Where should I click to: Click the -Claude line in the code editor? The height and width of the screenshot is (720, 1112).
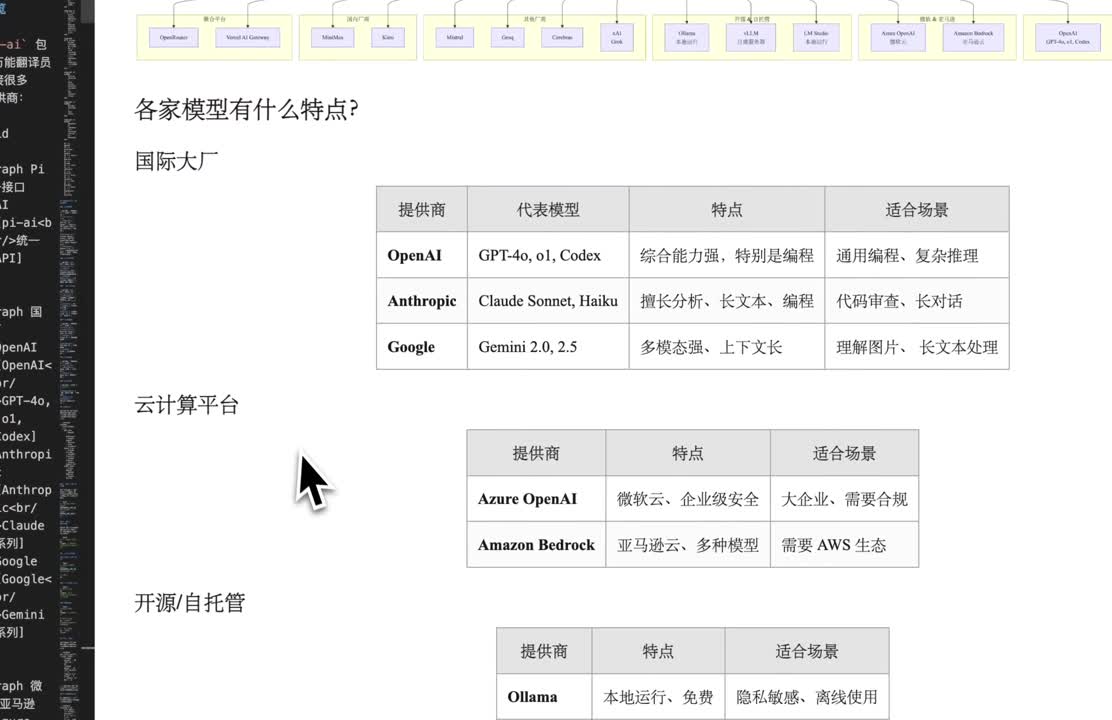[x=22, y=526]
